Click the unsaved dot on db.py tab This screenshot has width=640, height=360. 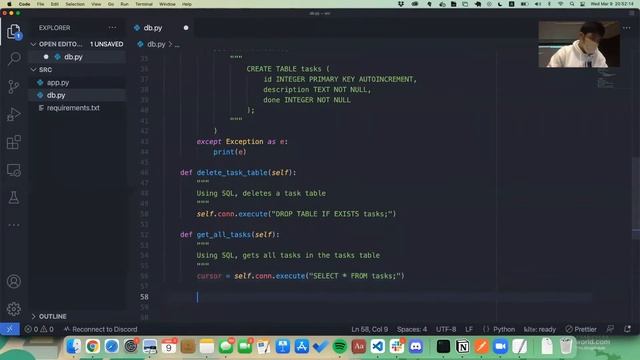pyautogui.click(x=186, y=28)
